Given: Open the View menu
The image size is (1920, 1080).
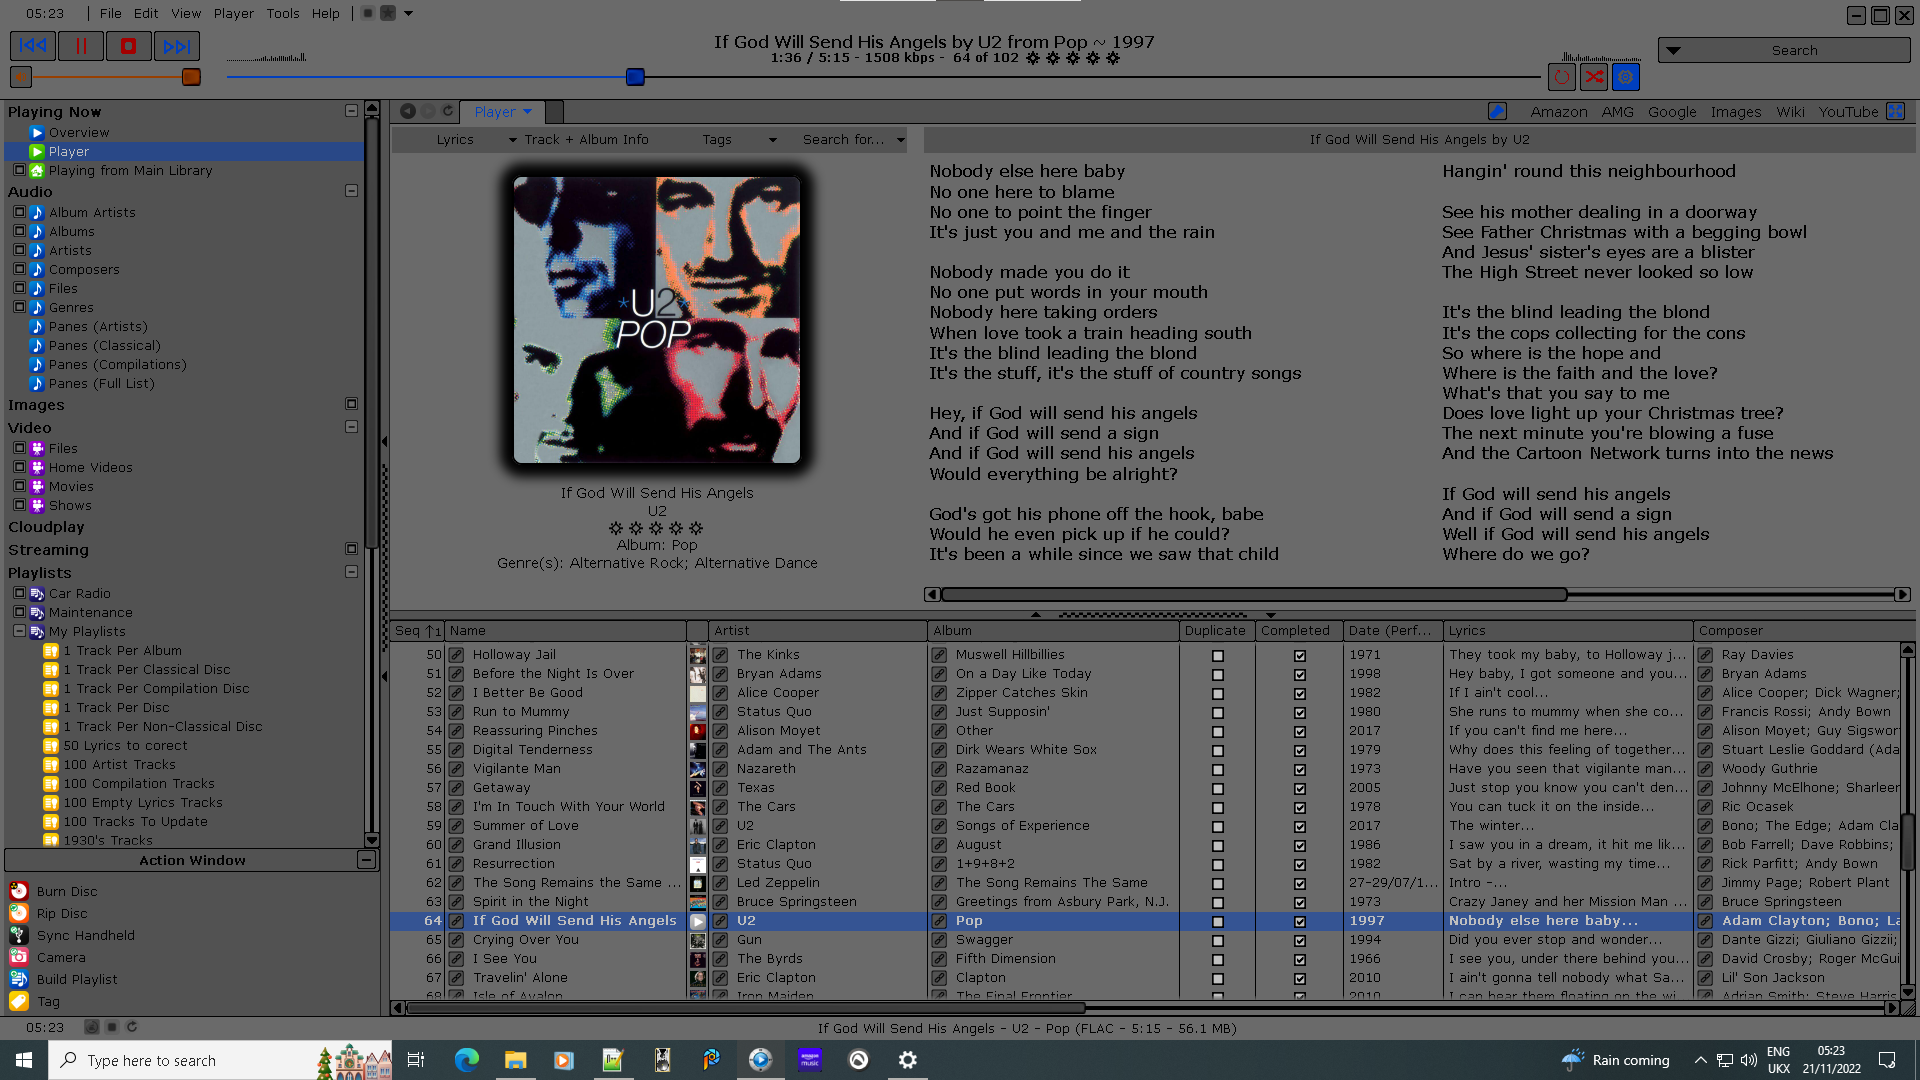Looking at the screenshot, I should [x=186, y=13].
